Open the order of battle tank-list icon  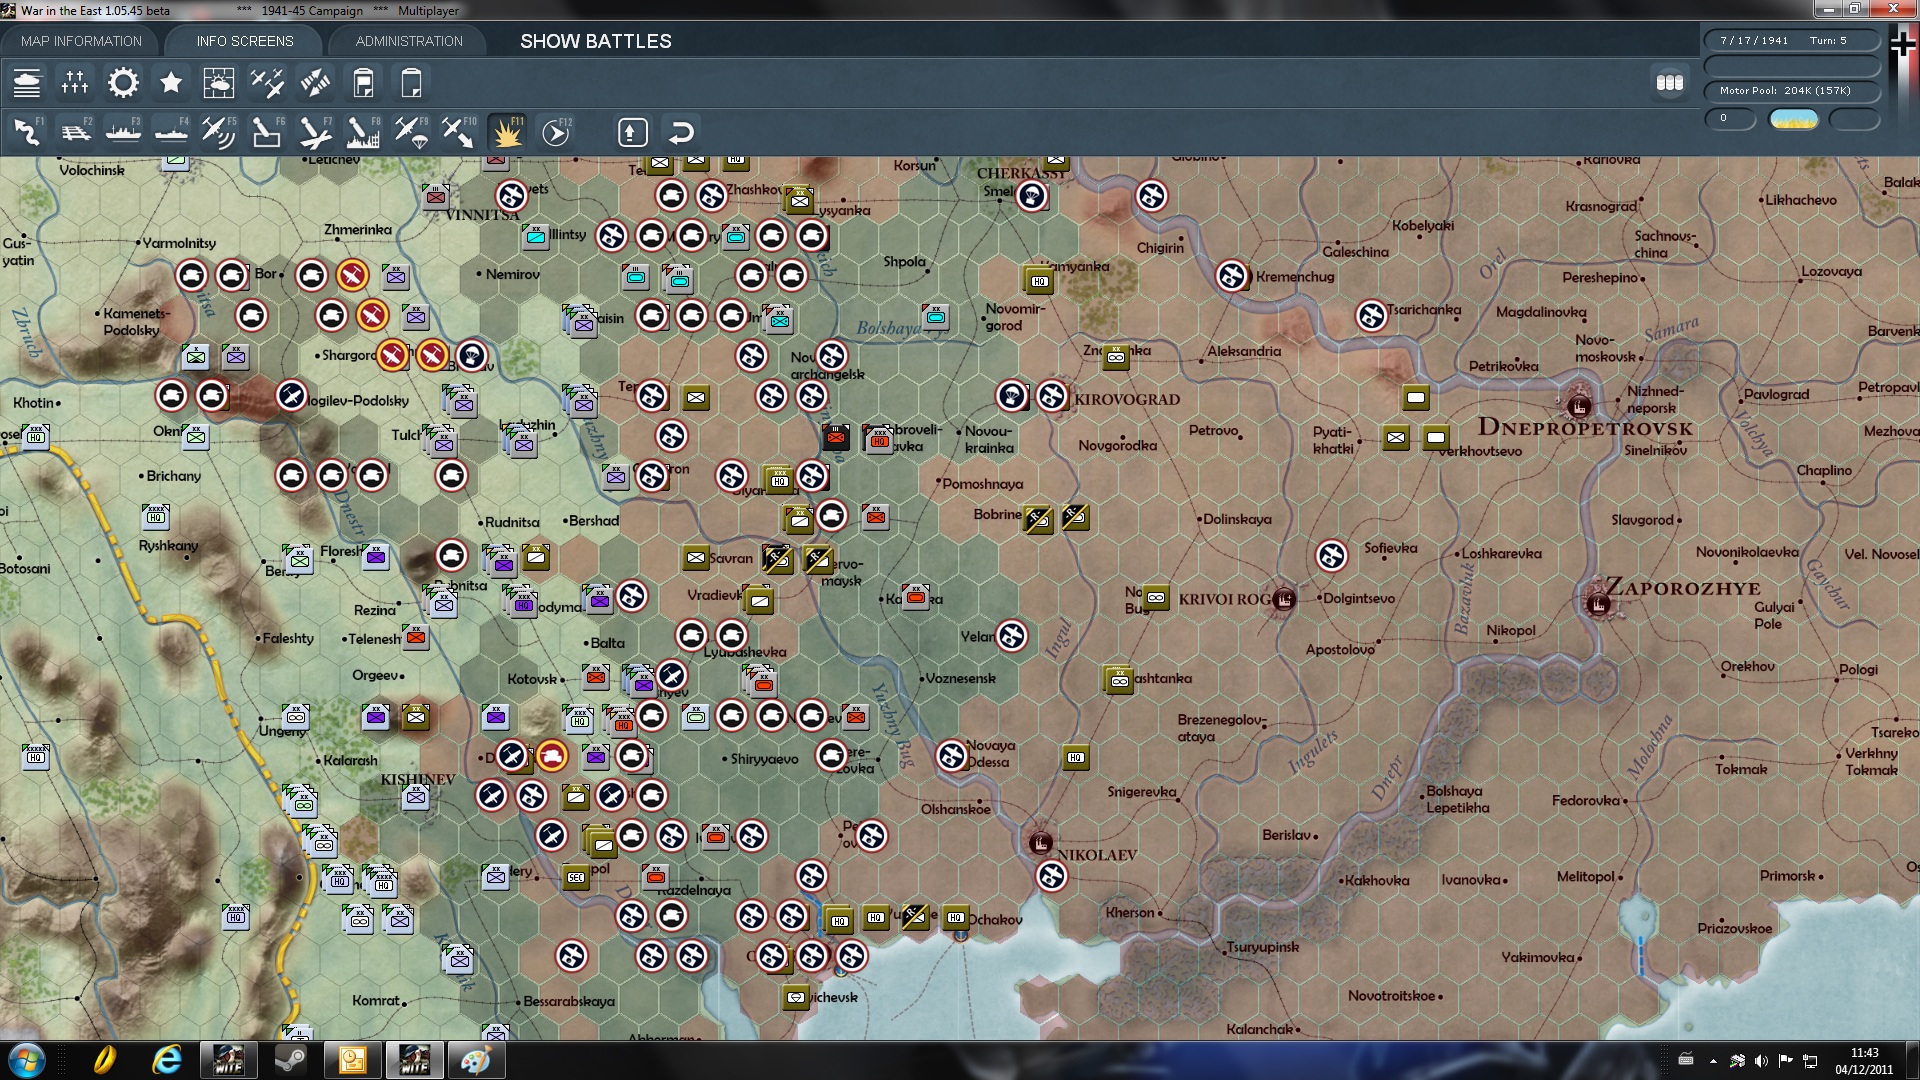27,83
